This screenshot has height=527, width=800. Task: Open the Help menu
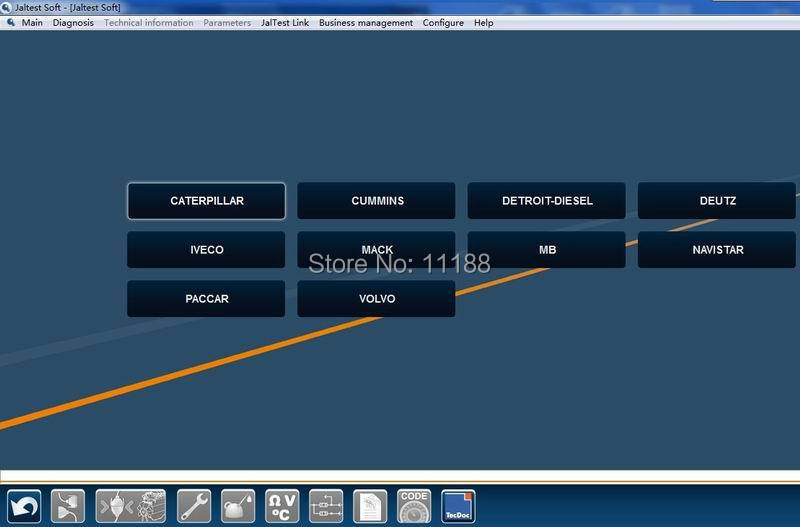point(483,22)
